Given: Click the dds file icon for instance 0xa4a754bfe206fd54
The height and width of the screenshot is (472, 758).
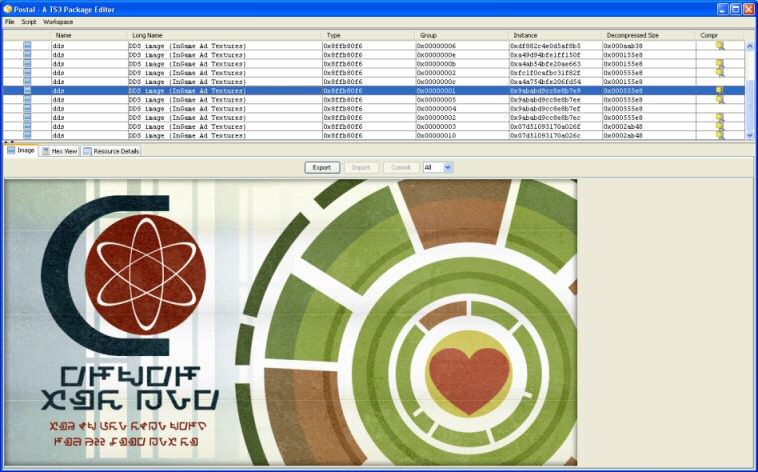Looking at the screenshot, I should 27,82.
